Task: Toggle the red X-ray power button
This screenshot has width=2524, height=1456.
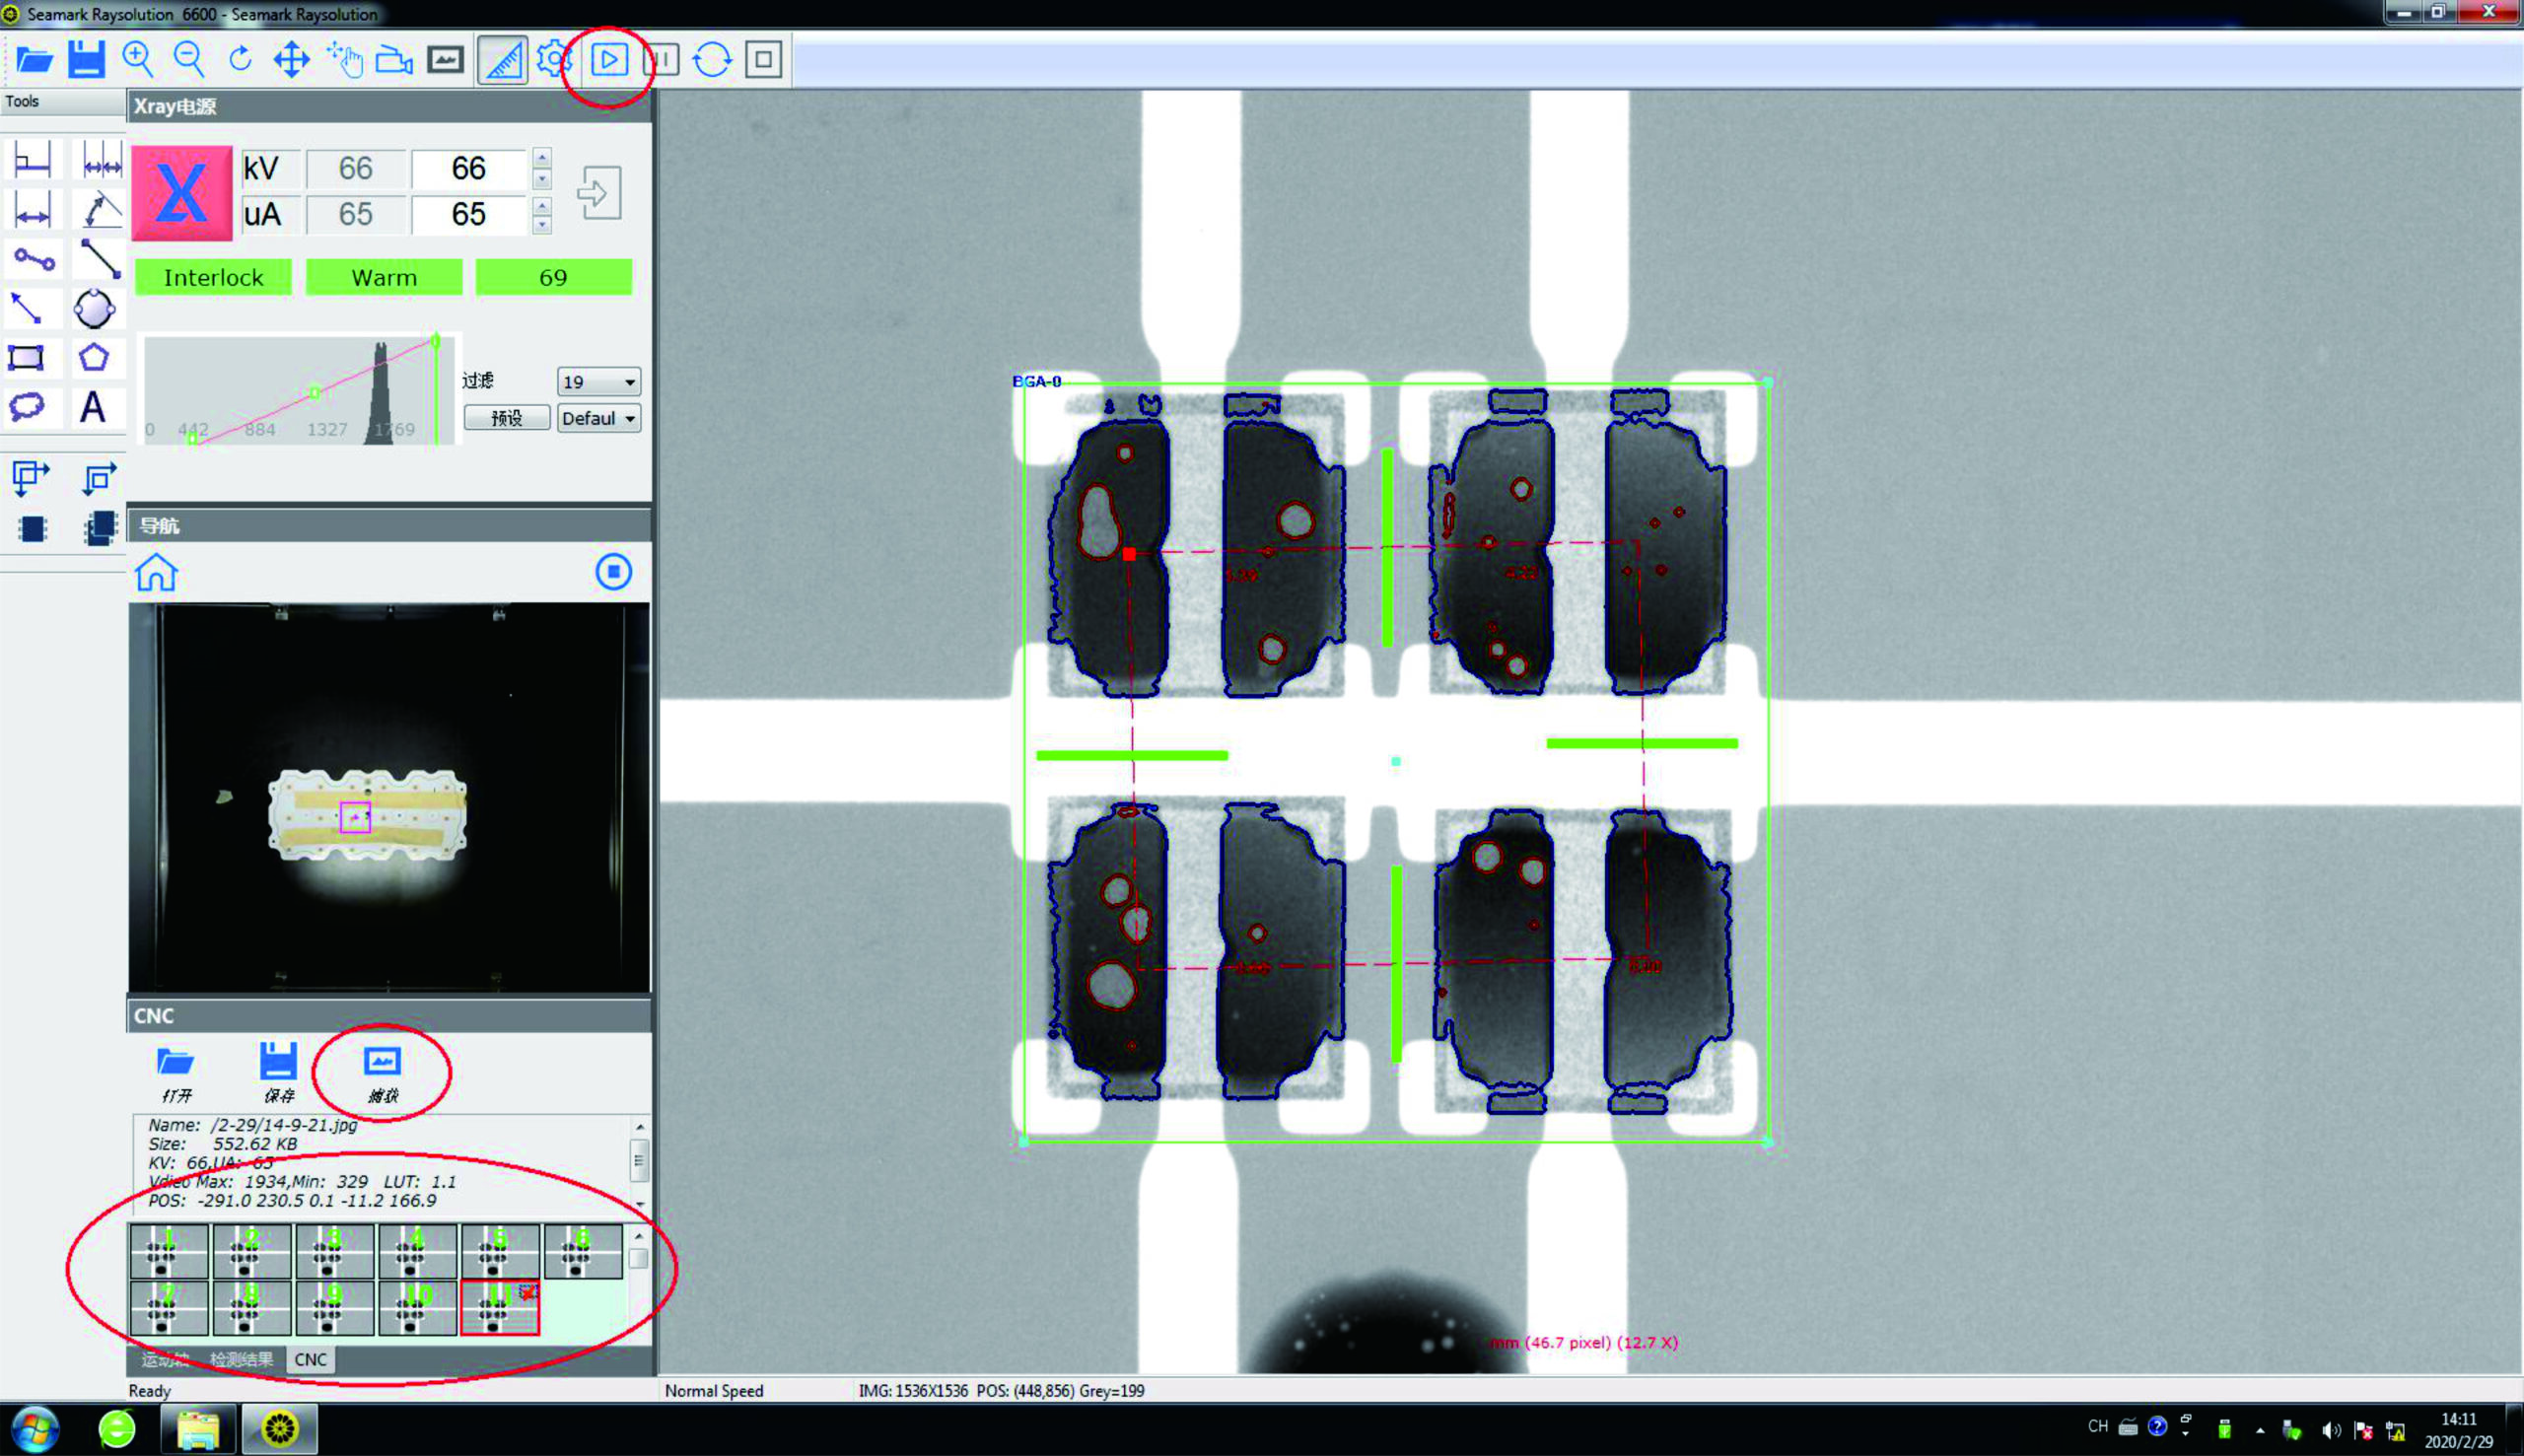Action: (182, 192)
